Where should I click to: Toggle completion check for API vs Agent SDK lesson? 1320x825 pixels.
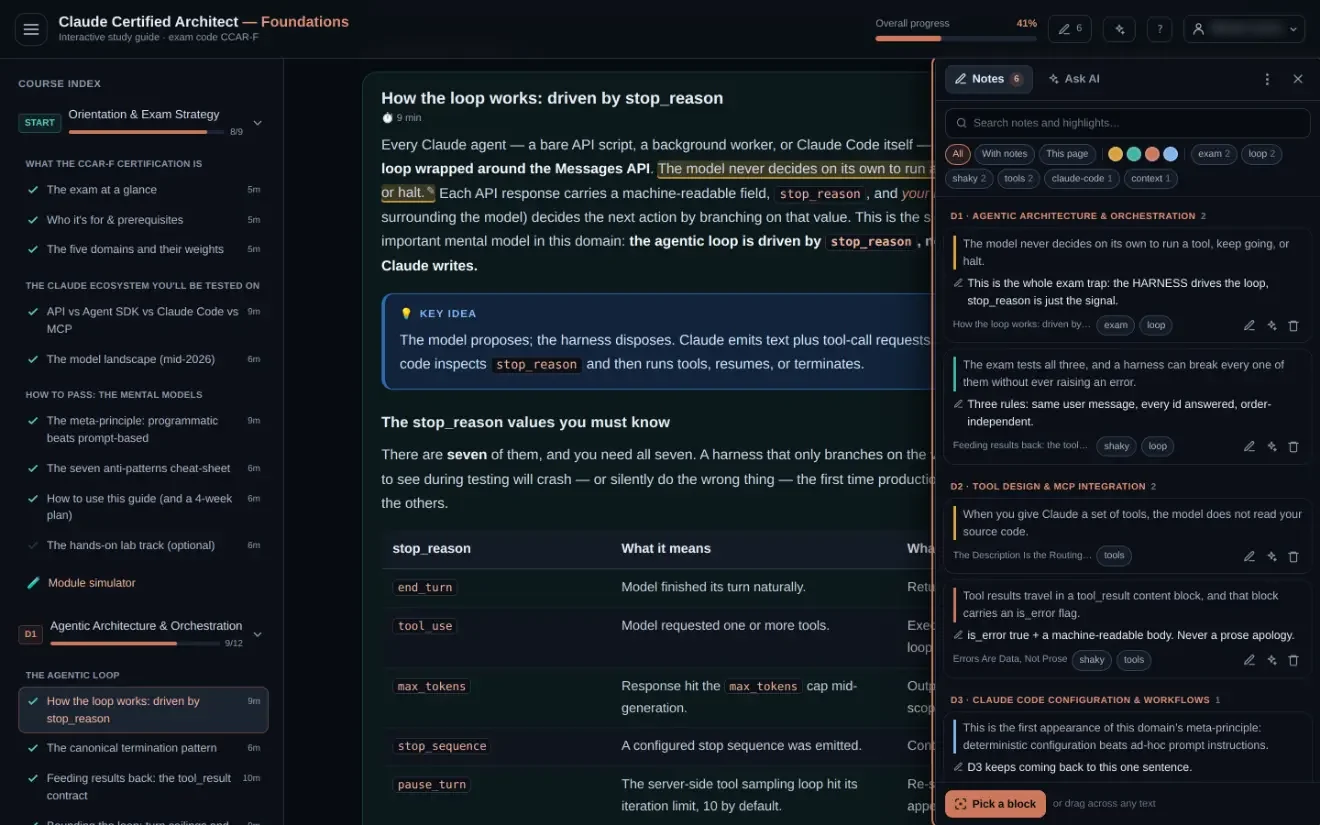click(33, 312)
